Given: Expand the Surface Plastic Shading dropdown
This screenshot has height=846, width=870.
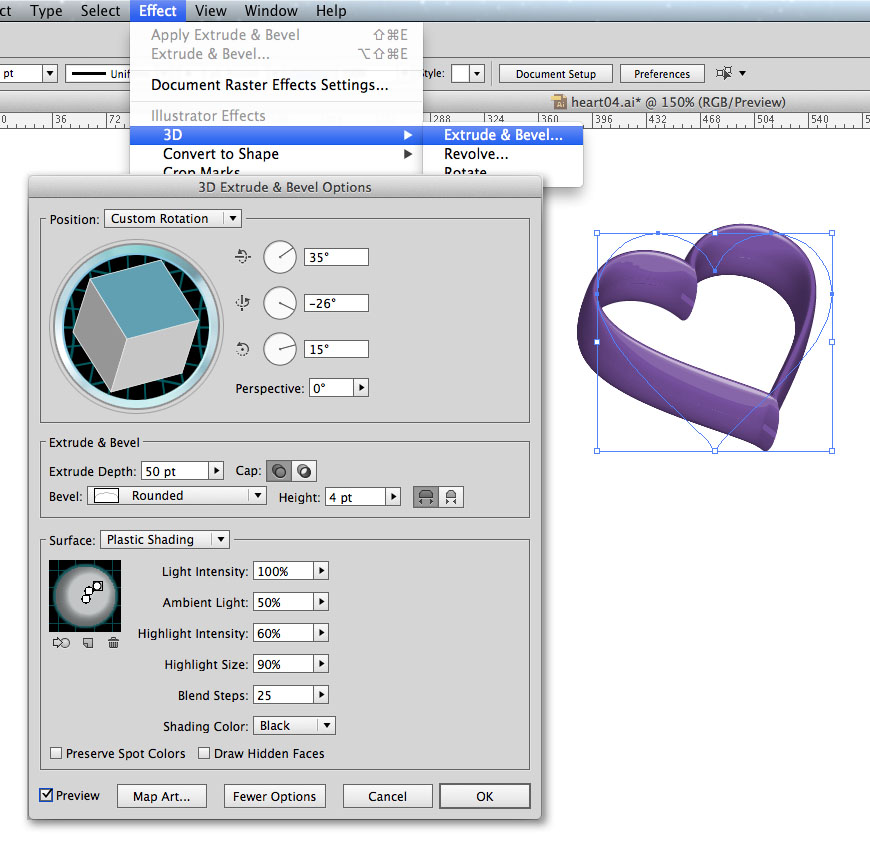Looking at the screenshot, I should click(x=164, y=539).
